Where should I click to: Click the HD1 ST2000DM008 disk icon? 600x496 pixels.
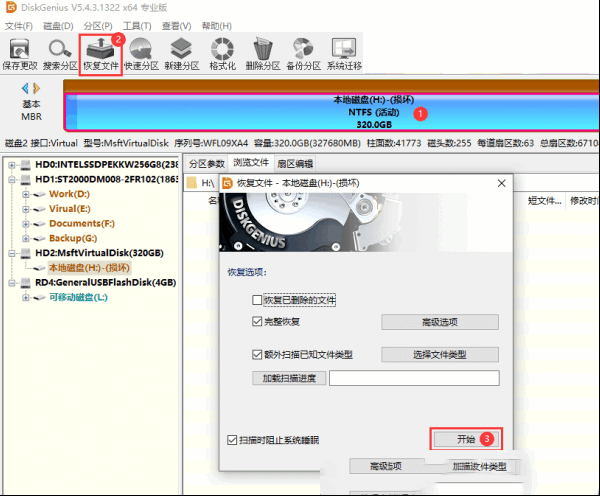pos(26,179)
